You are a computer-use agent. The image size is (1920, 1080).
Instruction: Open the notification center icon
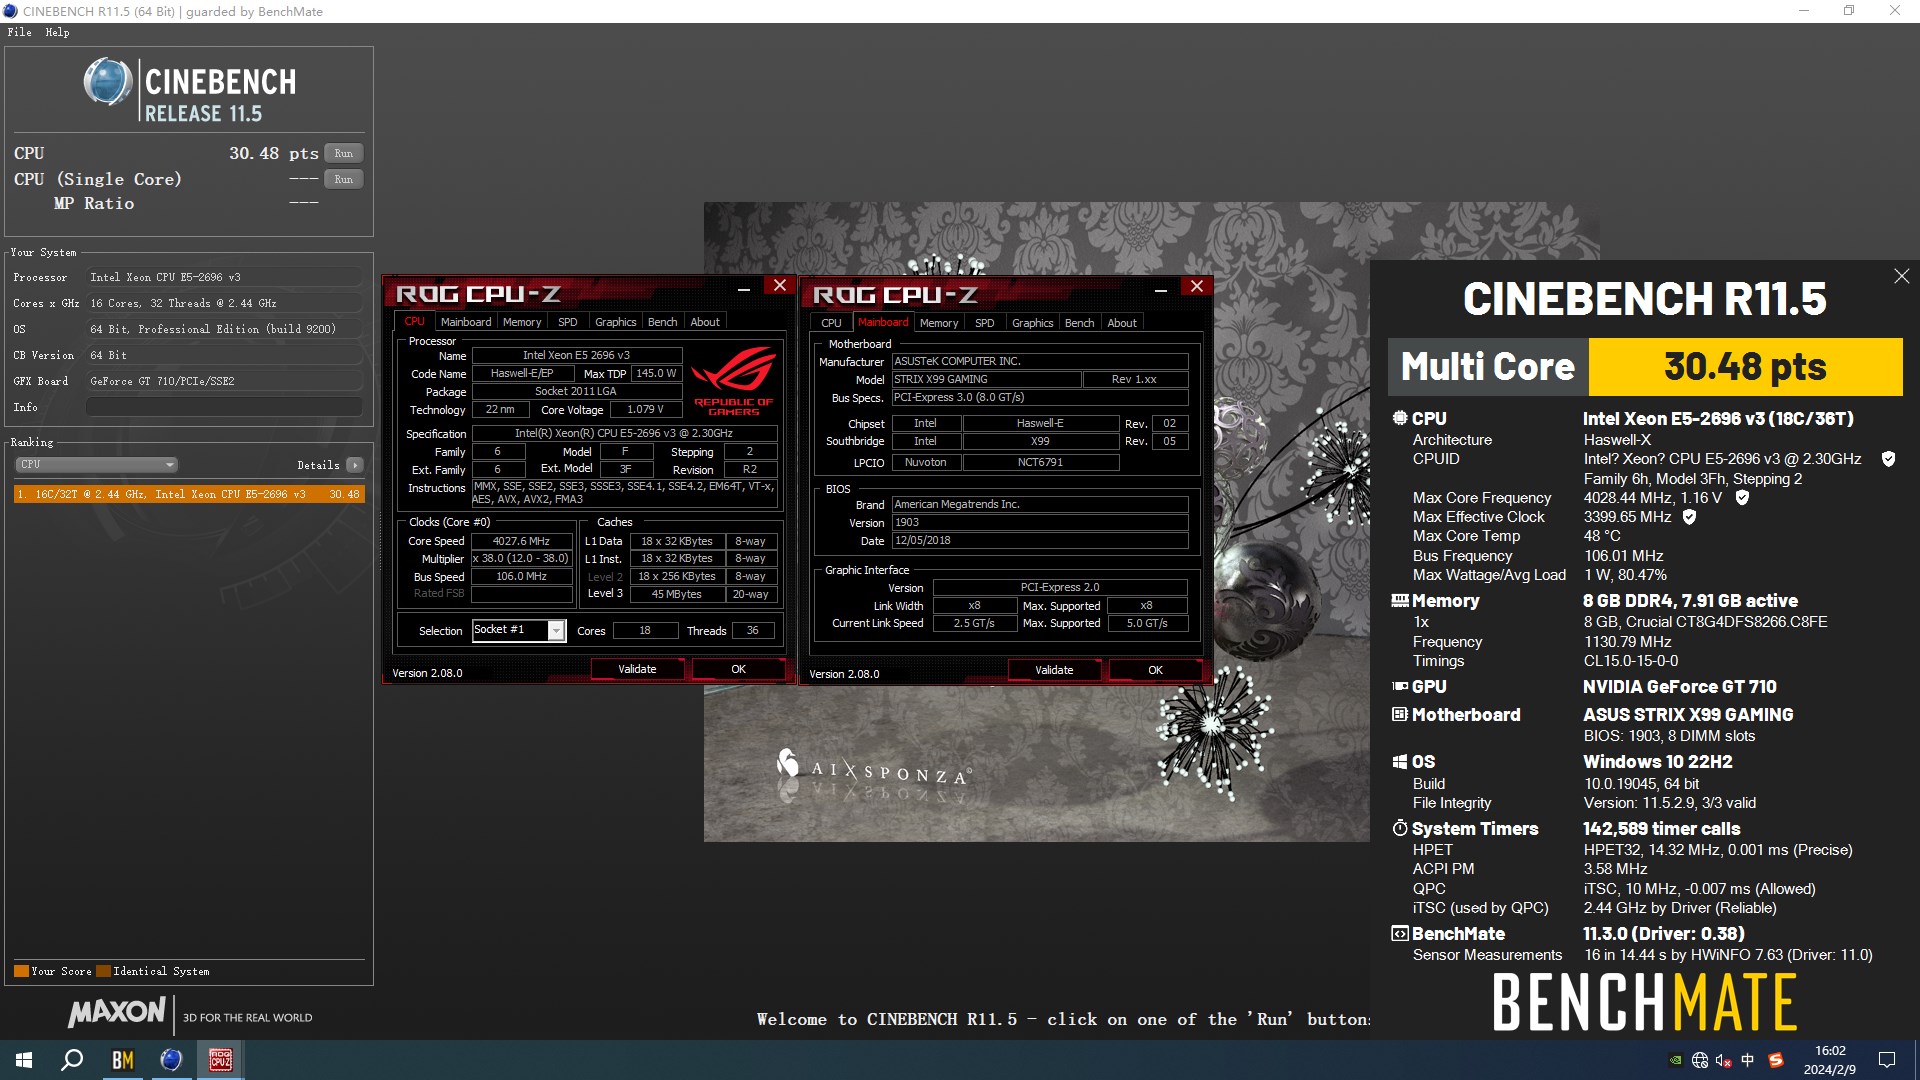[x=1887, y=1060]
